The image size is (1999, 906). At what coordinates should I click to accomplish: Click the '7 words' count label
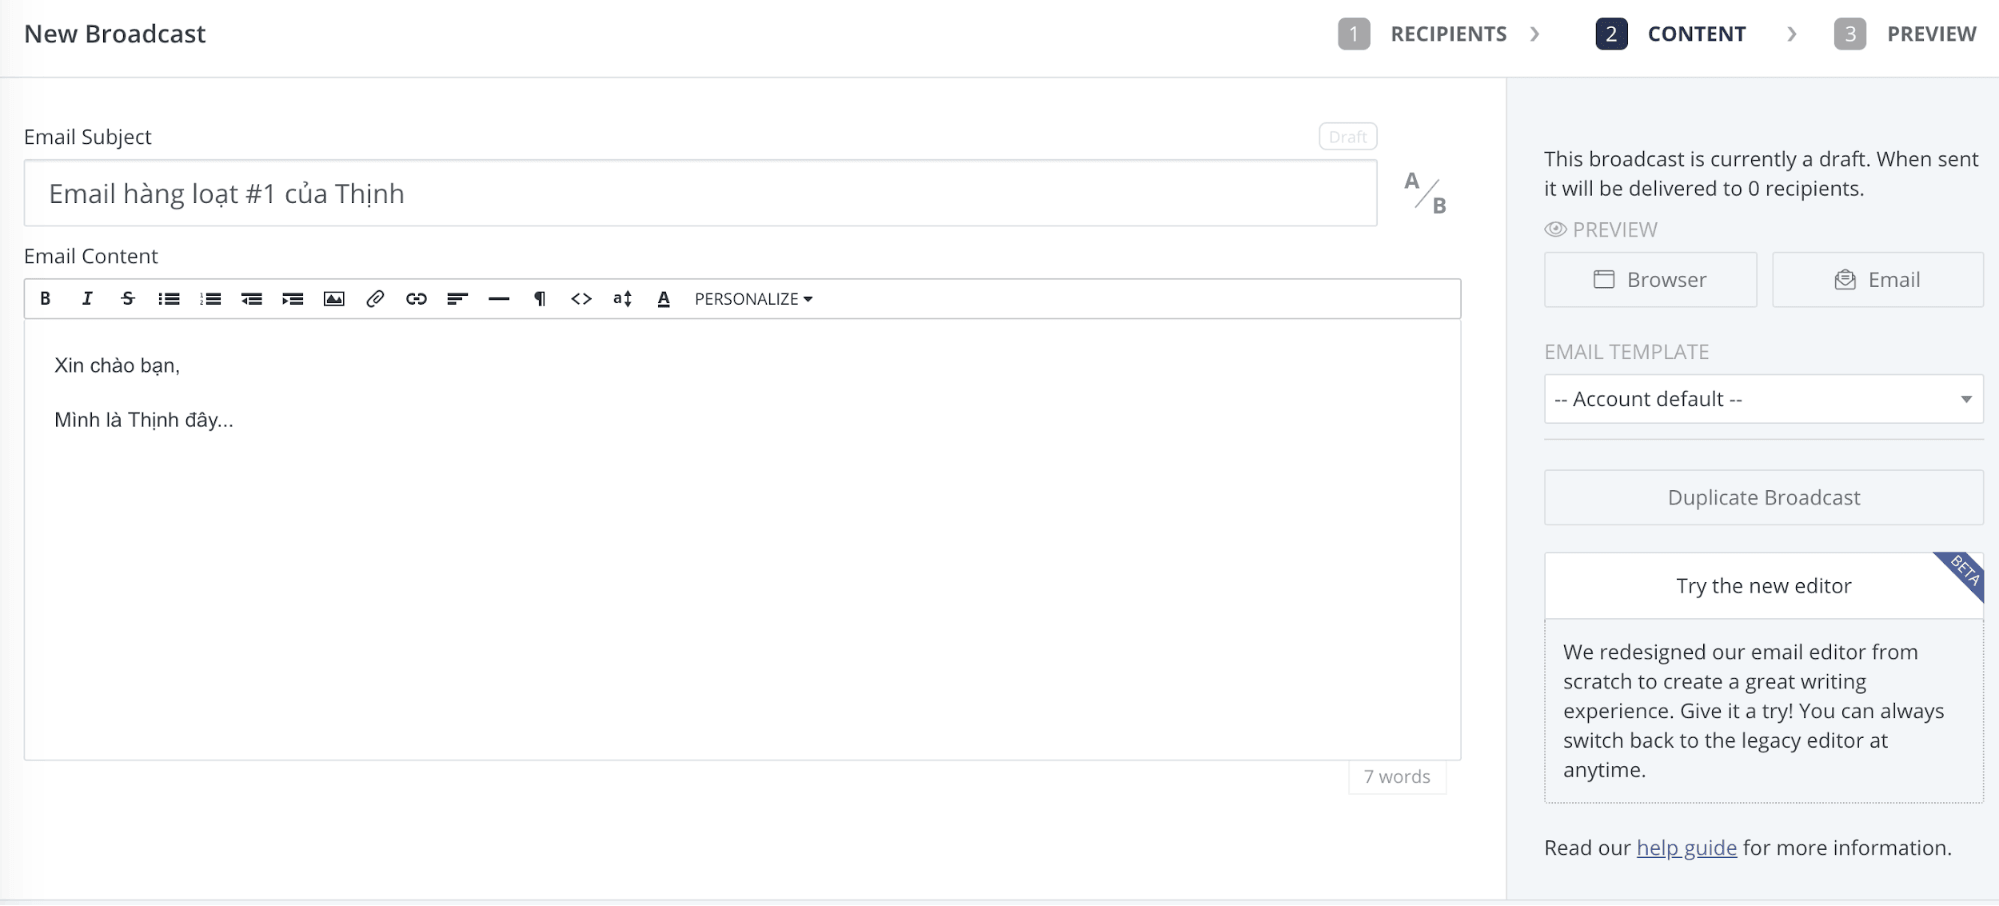coord(1397,777)
